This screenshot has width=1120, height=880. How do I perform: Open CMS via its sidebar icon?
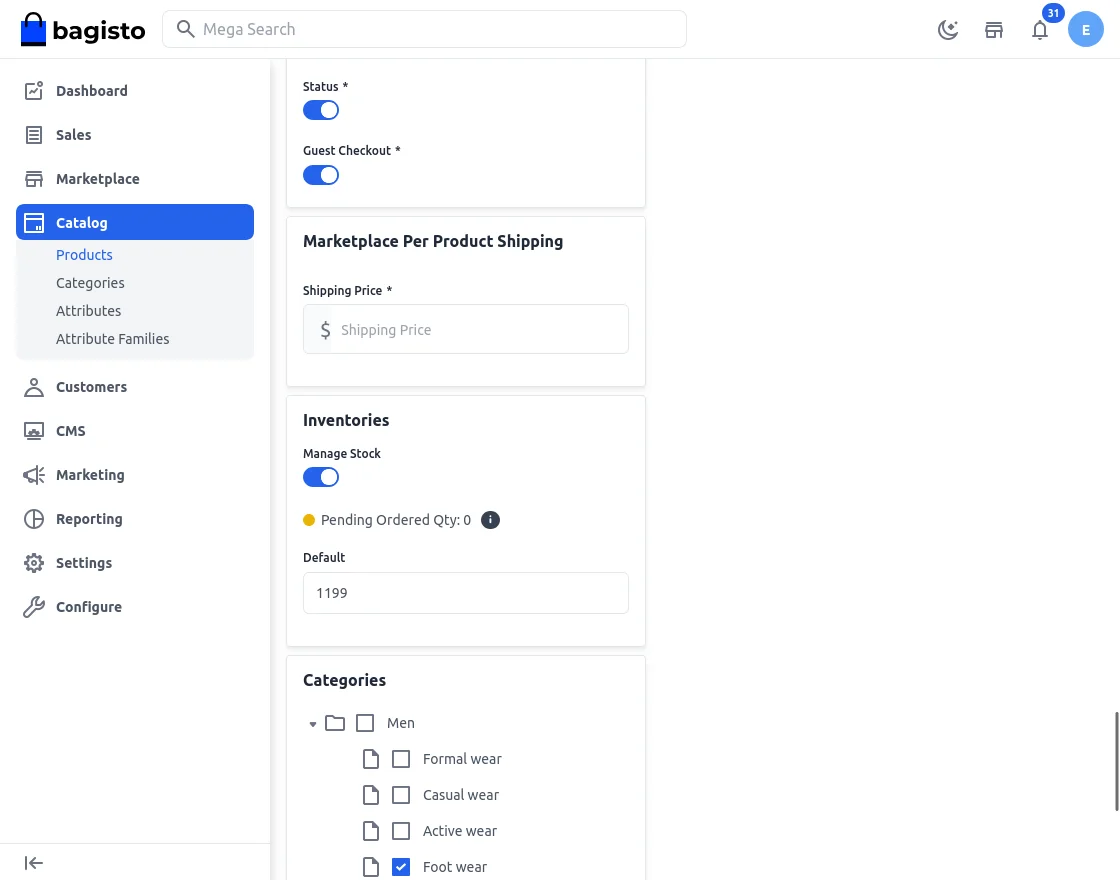[x=34, y=431]
